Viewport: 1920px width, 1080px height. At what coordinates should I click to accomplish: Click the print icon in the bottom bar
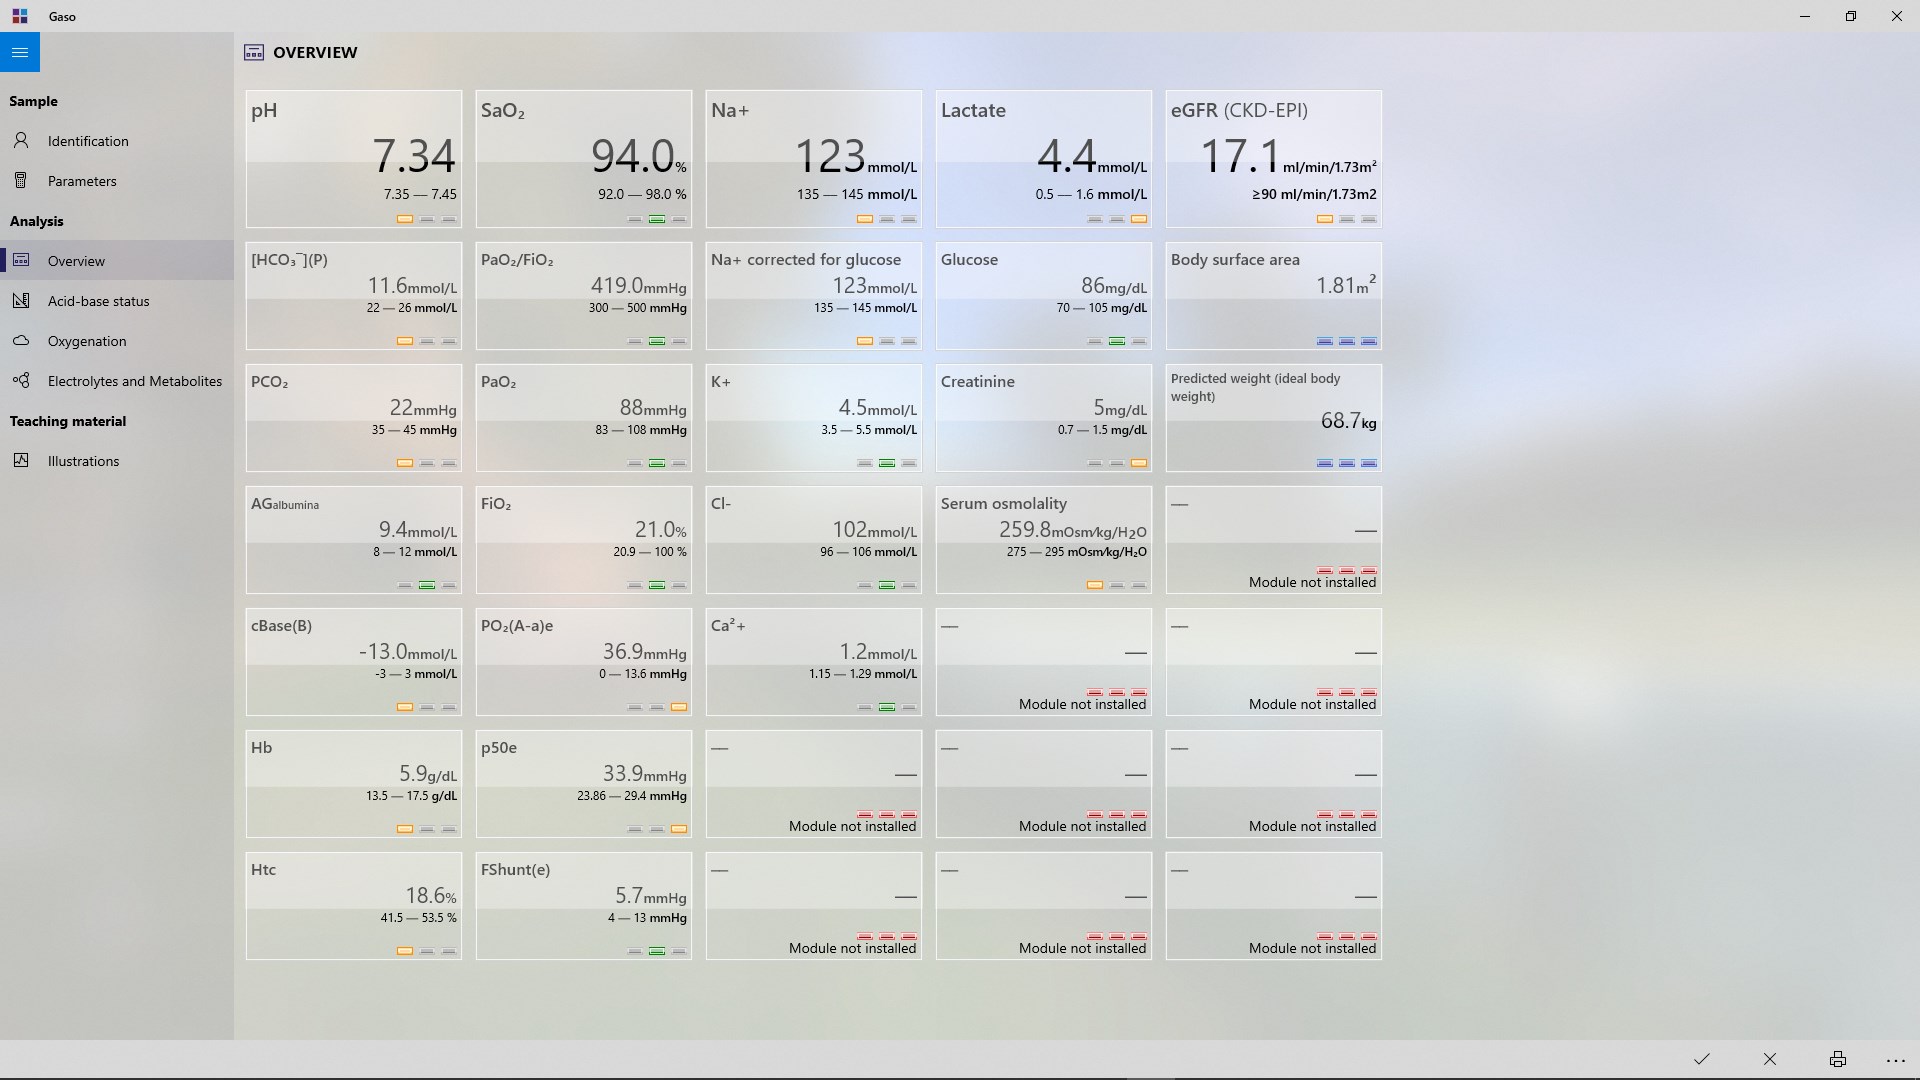pyautogui.click(x=1837, y=1059)
